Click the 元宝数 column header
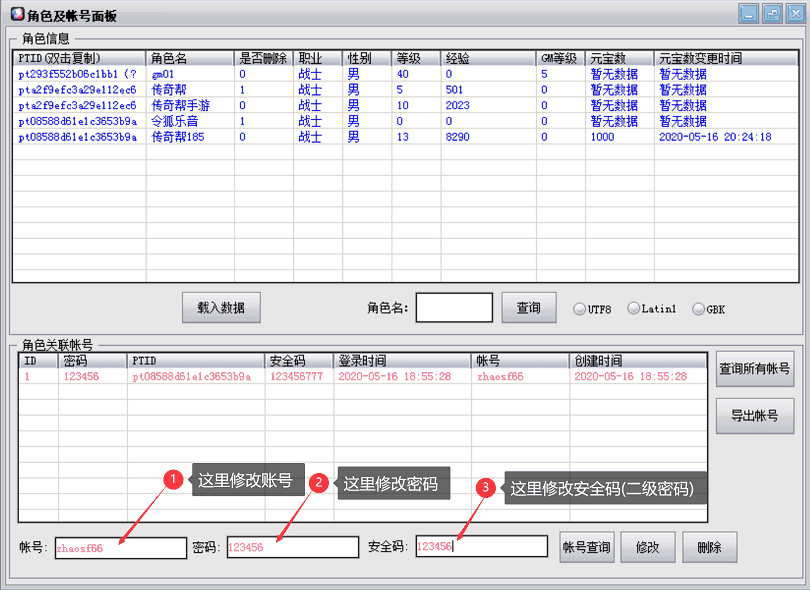This screenshot has width=810, height=590. tap(620, 58)
